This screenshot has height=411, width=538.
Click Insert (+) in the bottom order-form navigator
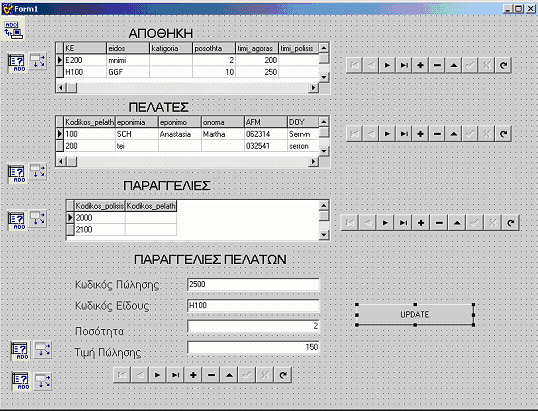click(193, 375)
